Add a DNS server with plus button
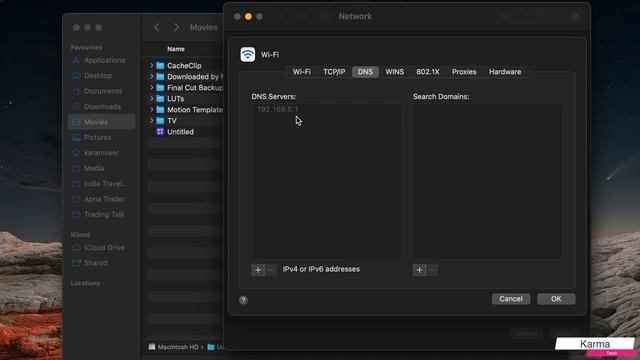 point(258,270)
